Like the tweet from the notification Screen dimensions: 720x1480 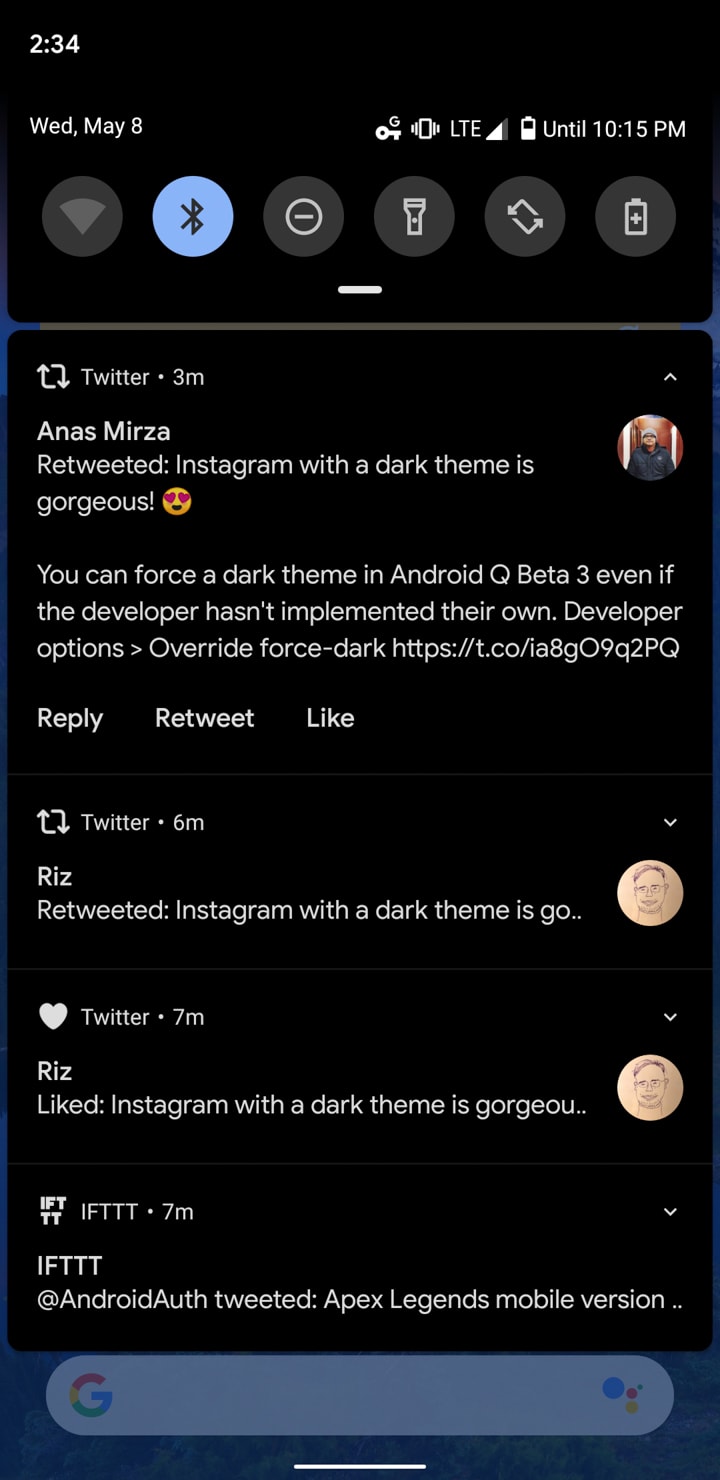pyautogui.click(x=330, y=718)
